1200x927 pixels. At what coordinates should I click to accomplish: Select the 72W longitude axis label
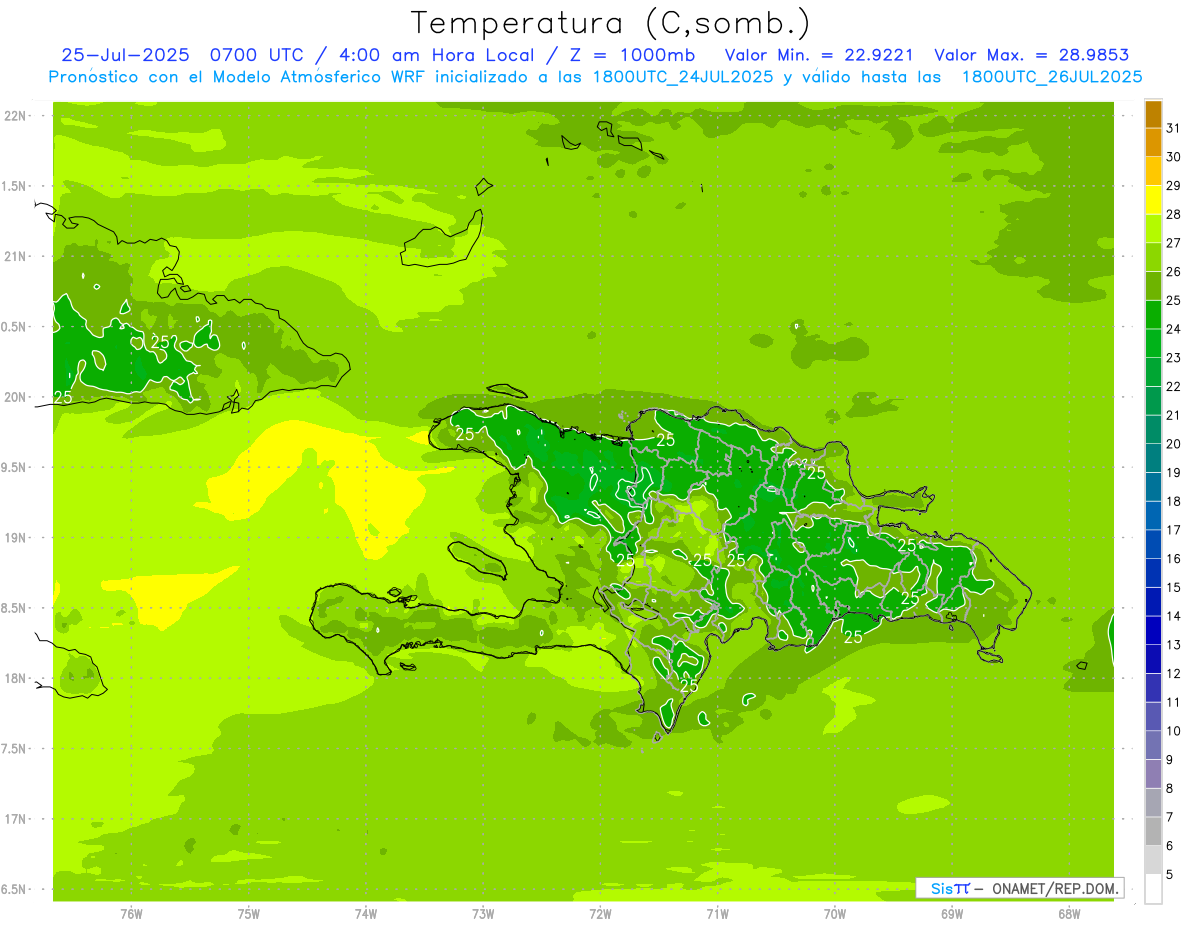[x=600, y=913]
